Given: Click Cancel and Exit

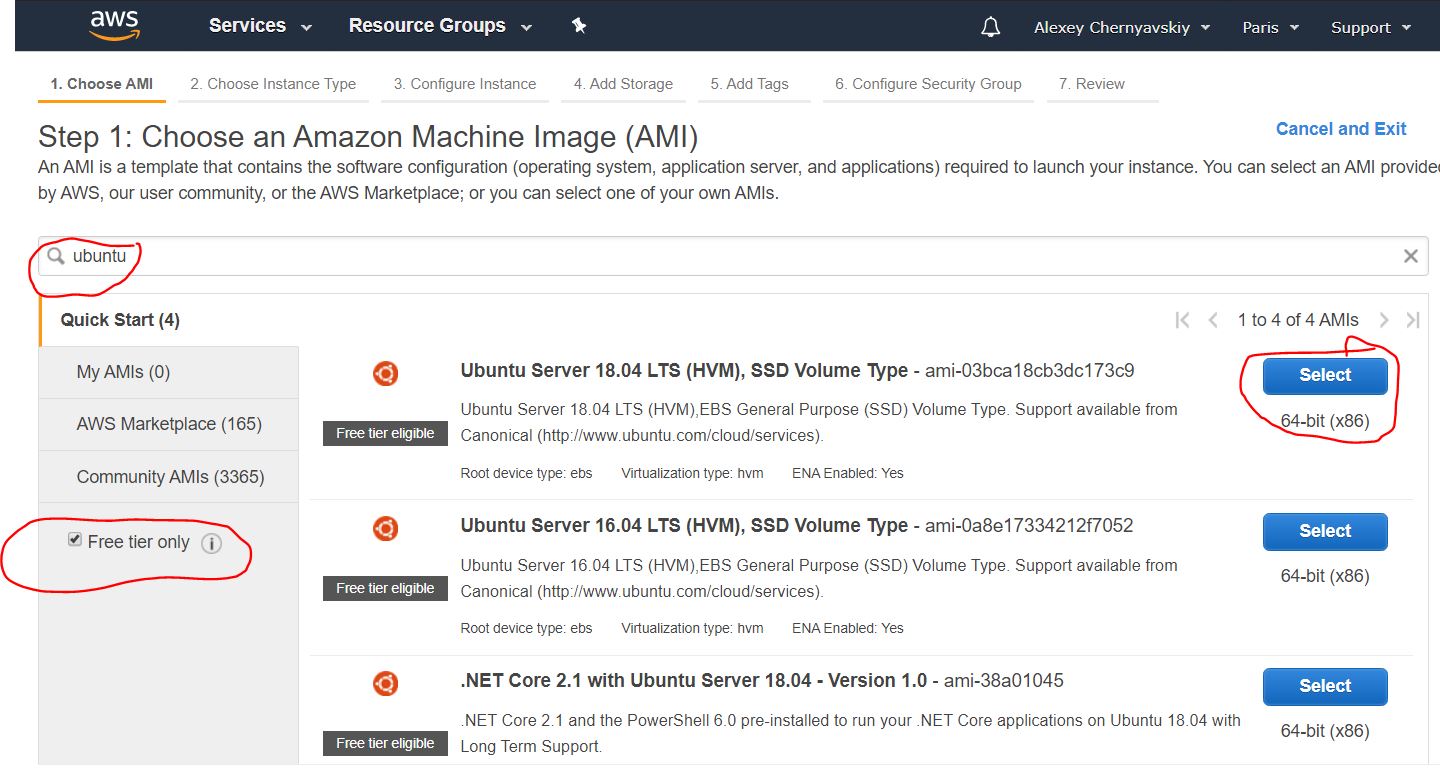Looking at the screenshot, I should (x=1341, y=128).
